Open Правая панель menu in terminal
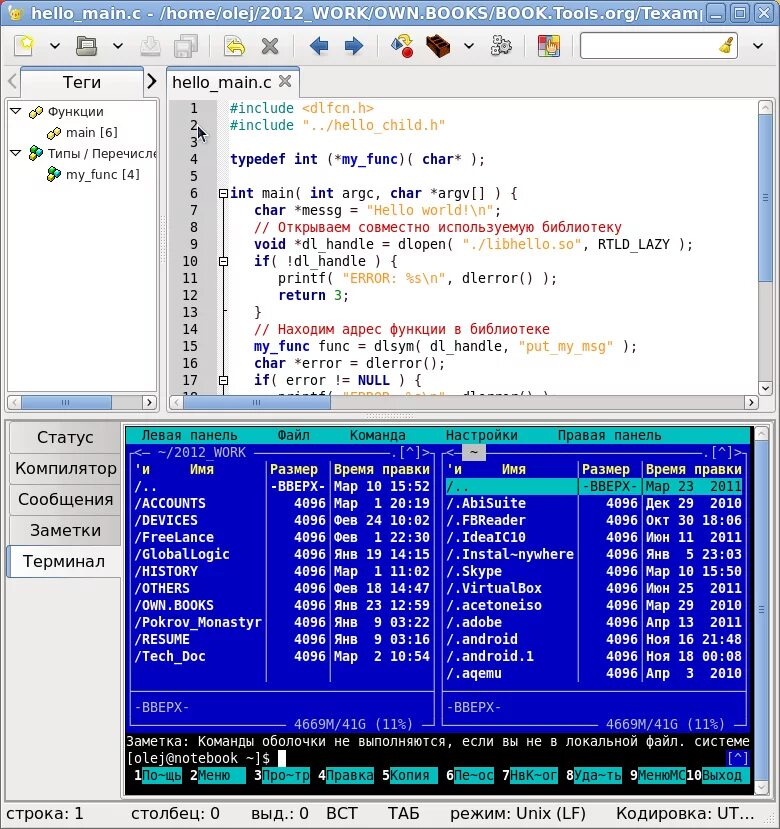 coord(609,435)
